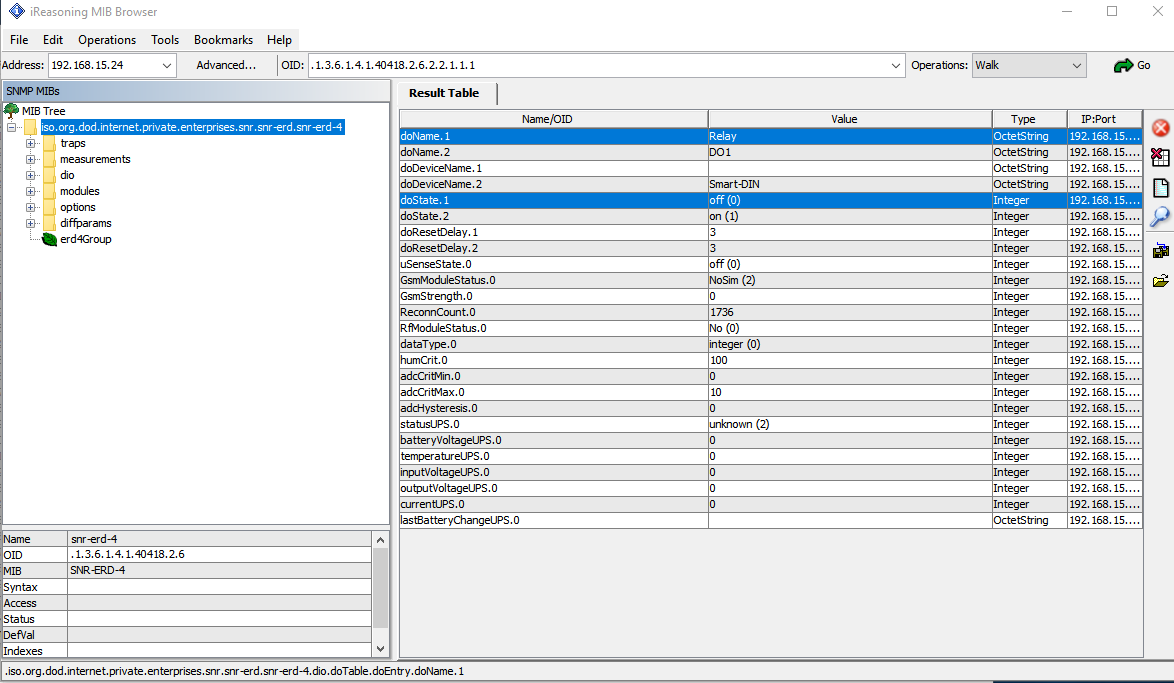This screenshot has height=683, width=1174.
Task: Open the OID history dropdown arrow
Action: [x=895, y=66]
